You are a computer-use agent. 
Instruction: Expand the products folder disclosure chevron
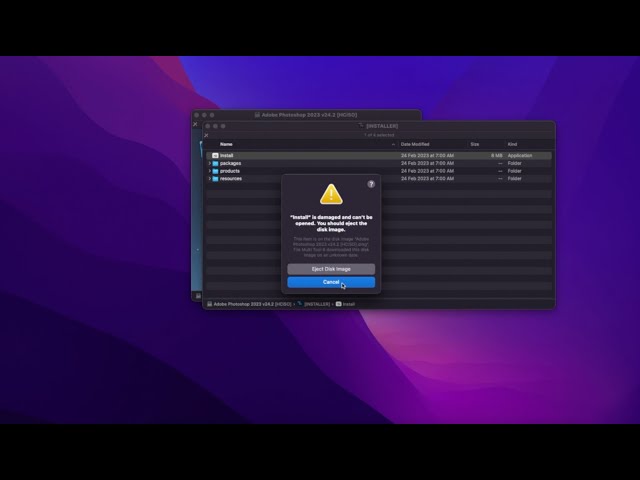click(209, 171)
